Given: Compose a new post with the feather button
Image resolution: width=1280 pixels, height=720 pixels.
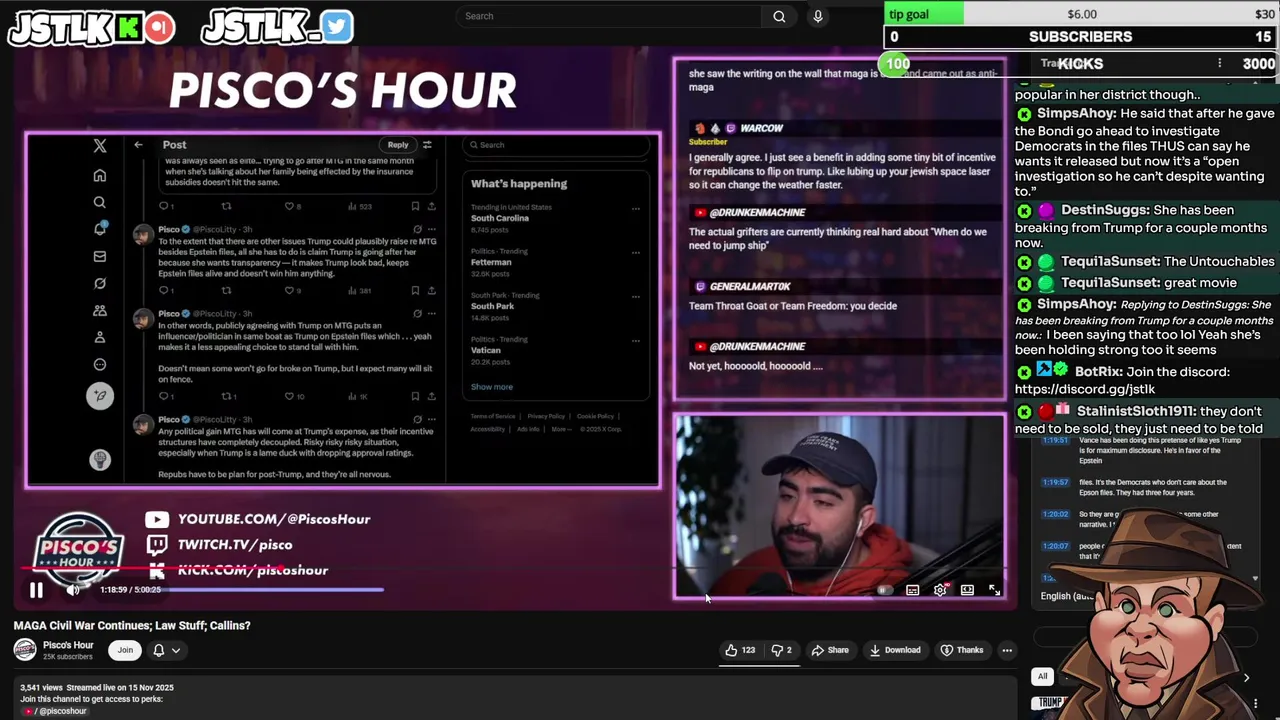Looking at the screenshot, I should 100,396.
